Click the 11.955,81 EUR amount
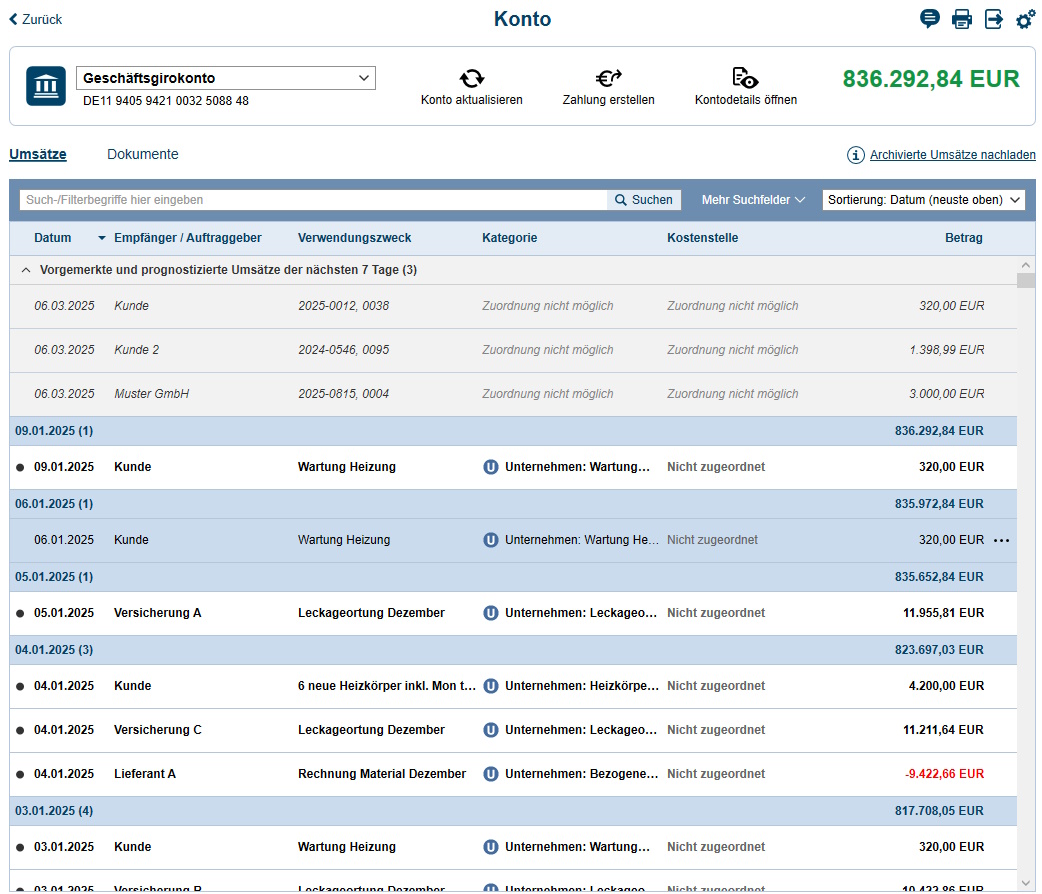Image resolution: width=1042 pixels, height=894 pixels. [x=944, y=613]
